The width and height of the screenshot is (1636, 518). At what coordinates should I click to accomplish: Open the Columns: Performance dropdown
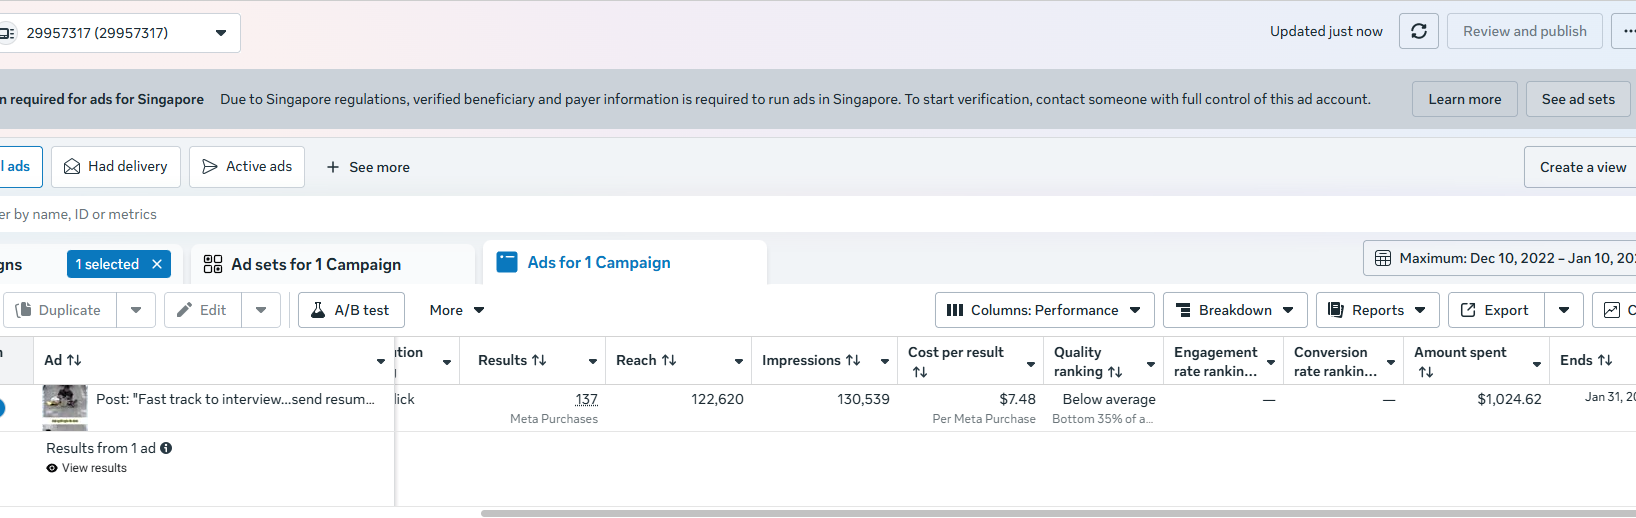click(1044, 310)
